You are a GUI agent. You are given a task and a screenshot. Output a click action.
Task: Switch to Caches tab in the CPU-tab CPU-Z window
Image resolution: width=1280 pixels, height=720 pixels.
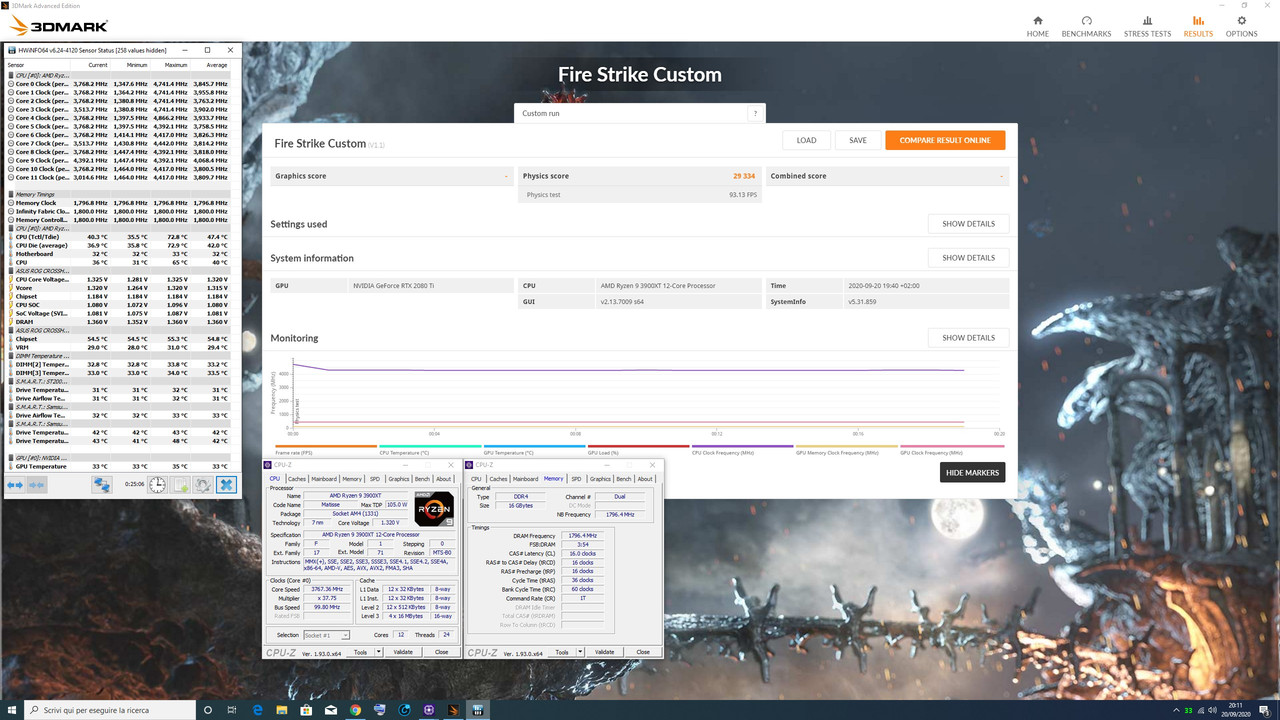tap(297, 479)
